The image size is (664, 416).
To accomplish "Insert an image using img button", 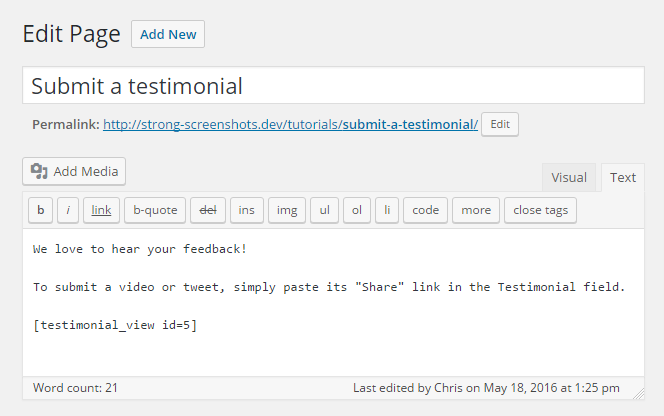I will 287,210.
